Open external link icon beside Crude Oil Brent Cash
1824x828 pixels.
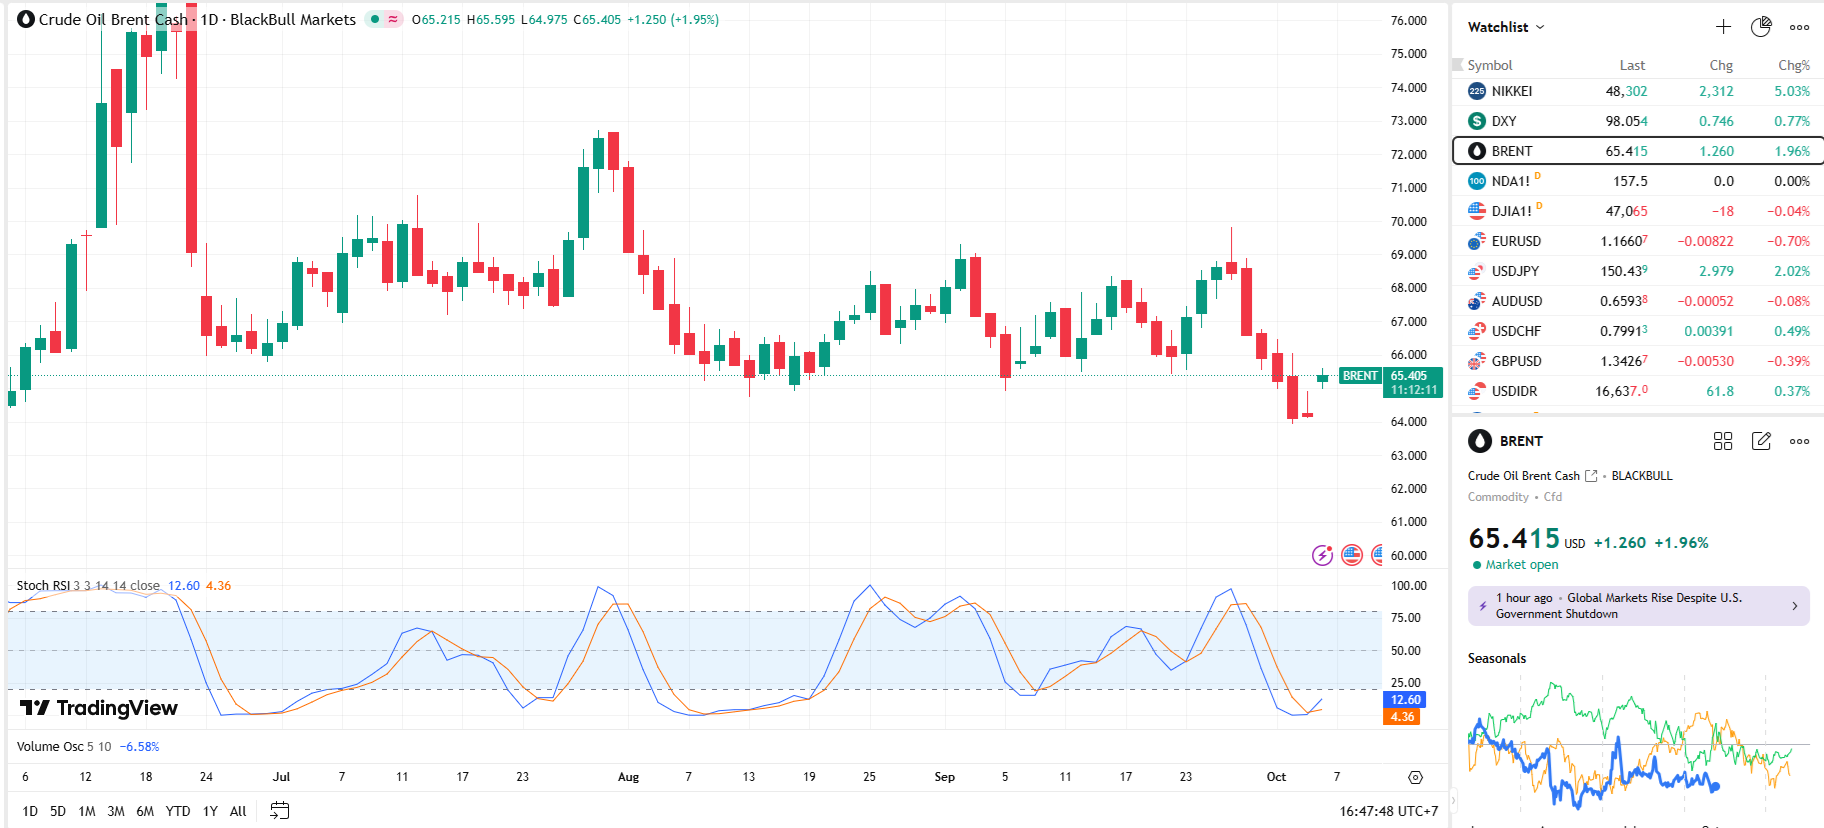[x=1591, y=476]
